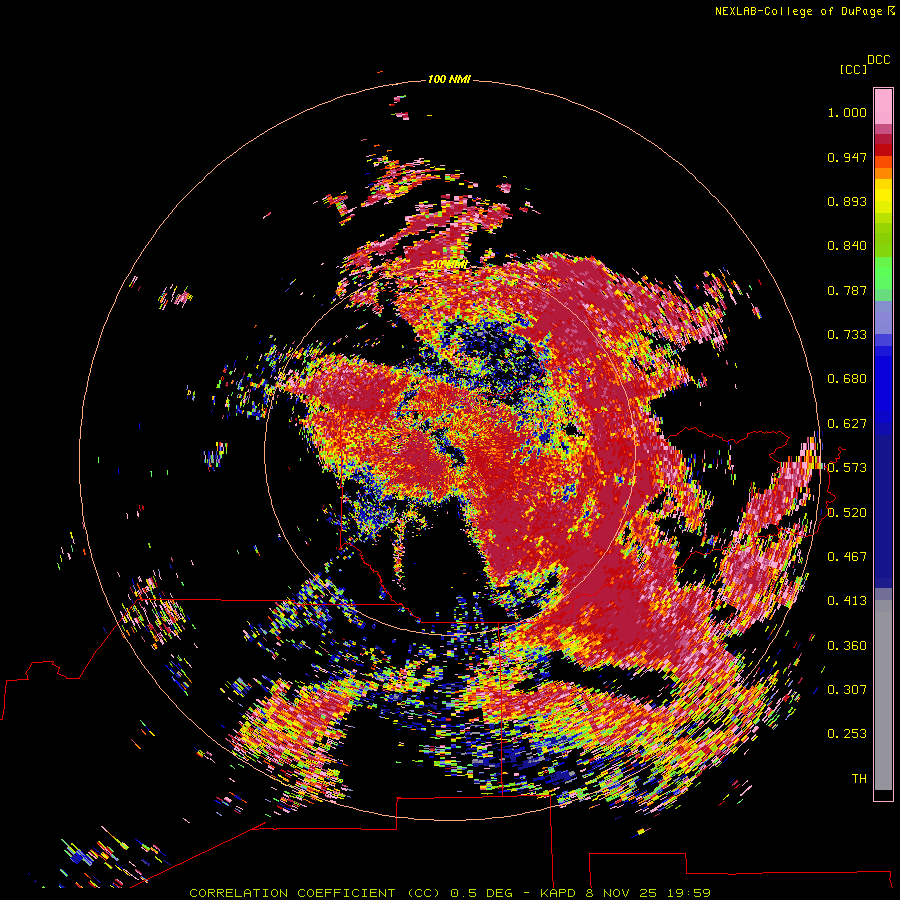This screenshot has height=900, width=900.
Task: Click the 0.680 scale value
Action: (x=847, y=379)
